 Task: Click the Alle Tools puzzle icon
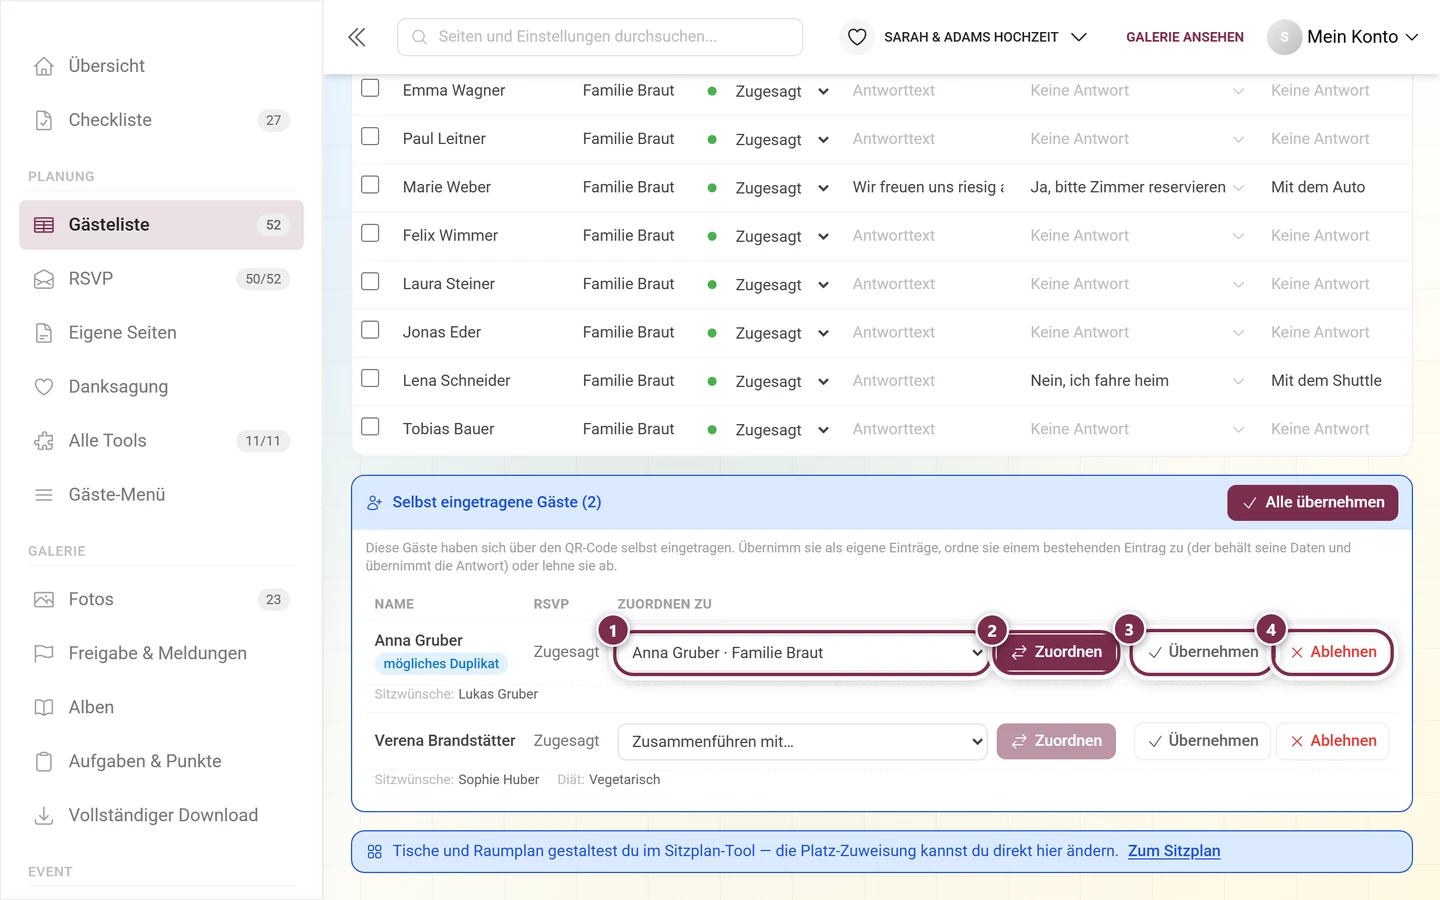(x=44, y=441)
